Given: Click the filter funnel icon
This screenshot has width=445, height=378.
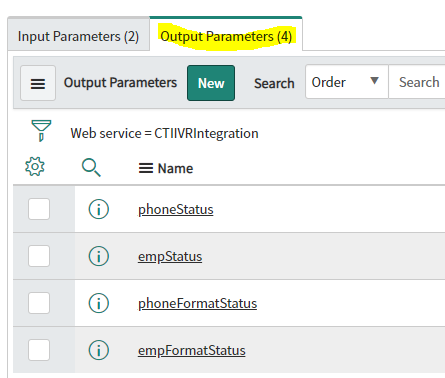Looking at the screenshot, I should pyautogui.click(x=41, y=131).
